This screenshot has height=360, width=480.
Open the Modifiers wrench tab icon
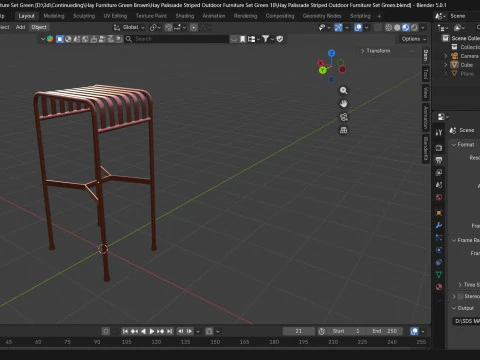point(439,225)
